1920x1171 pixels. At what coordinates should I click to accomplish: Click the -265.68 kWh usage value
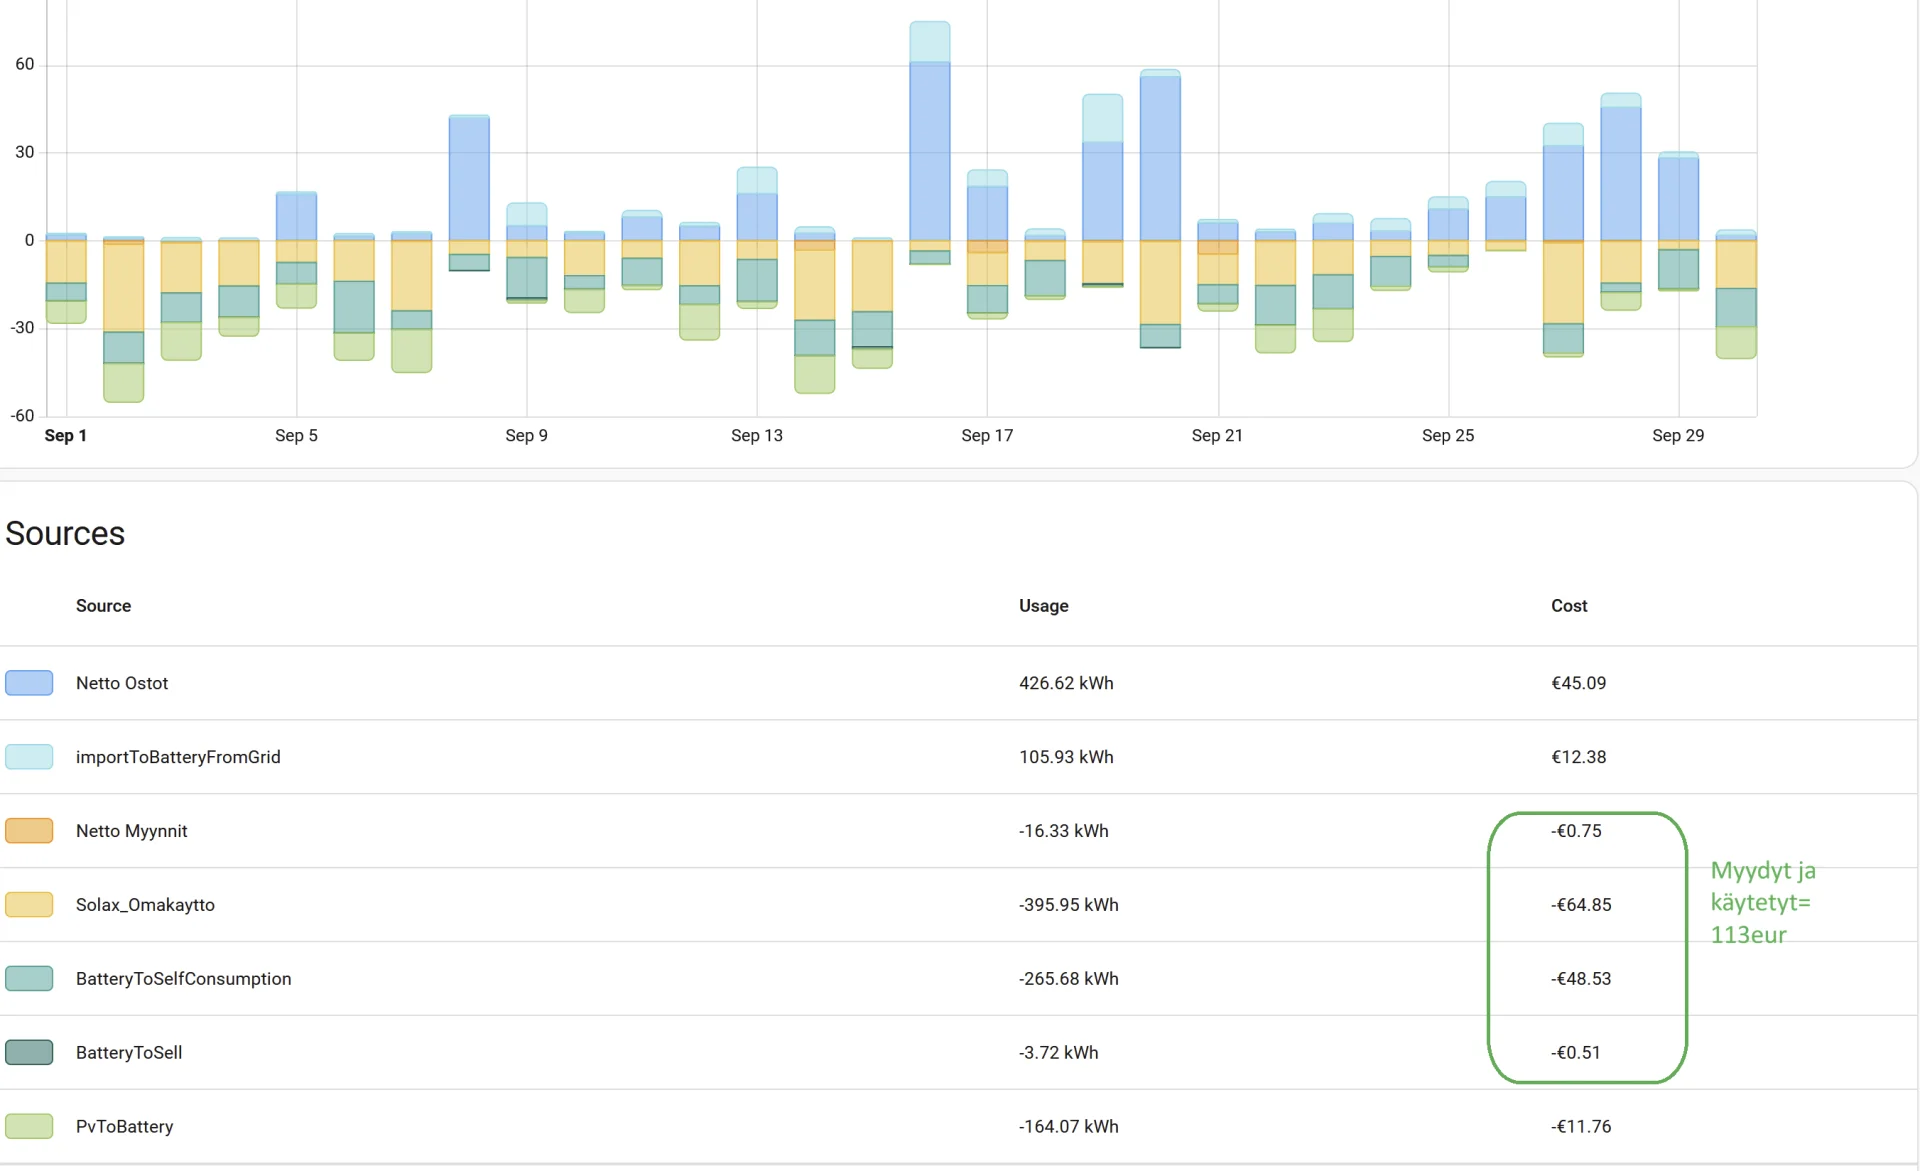(1069, 979)
